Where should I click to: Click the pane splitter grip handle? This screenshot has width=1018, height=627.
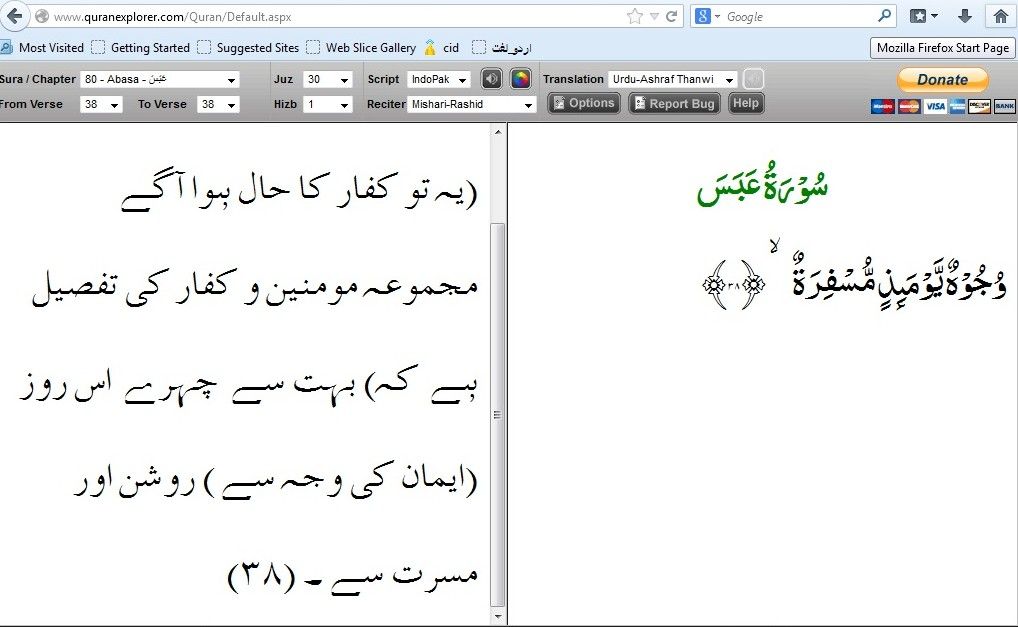(497, 415)
